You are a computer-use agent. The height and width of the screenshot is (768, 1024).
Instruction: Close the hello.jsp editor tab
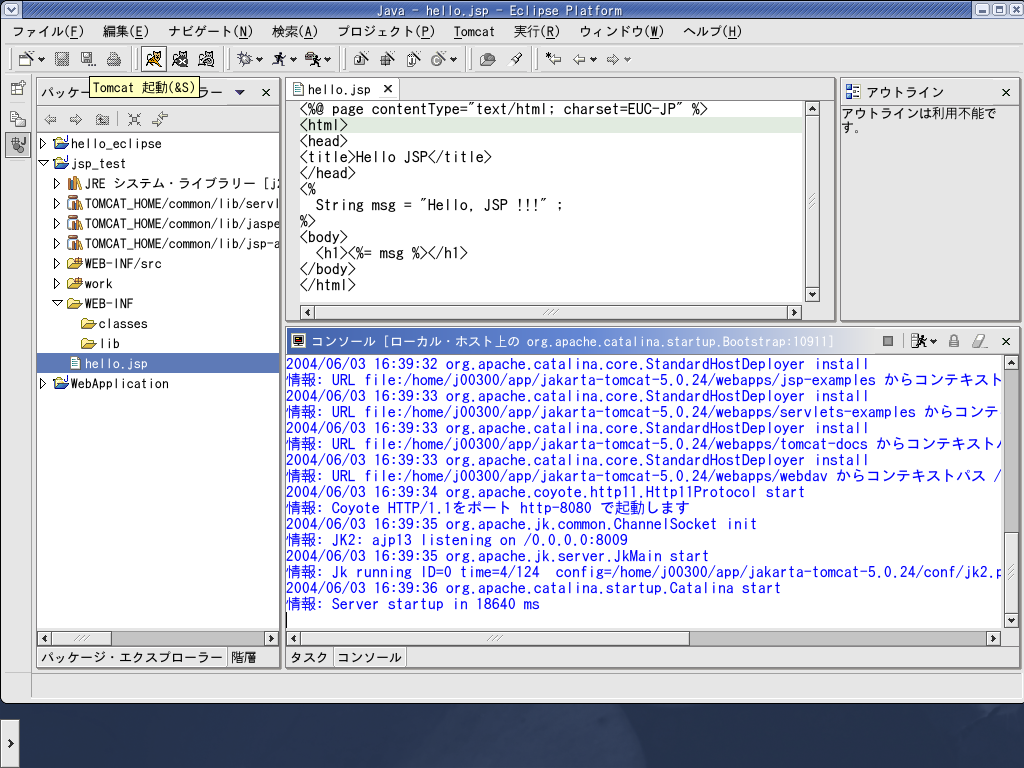(x=389, y=90)
